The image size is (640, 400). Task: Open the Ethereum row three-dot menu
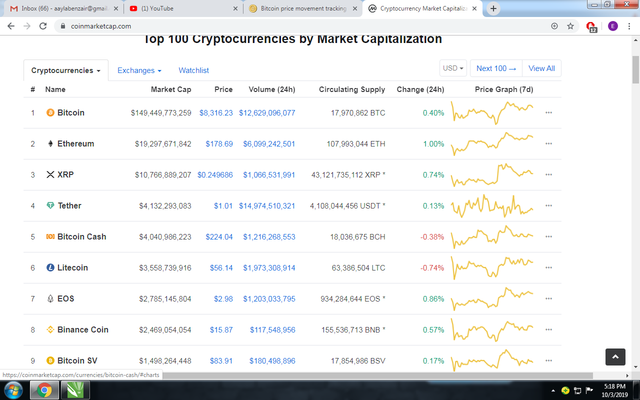[x=549, y=144]
